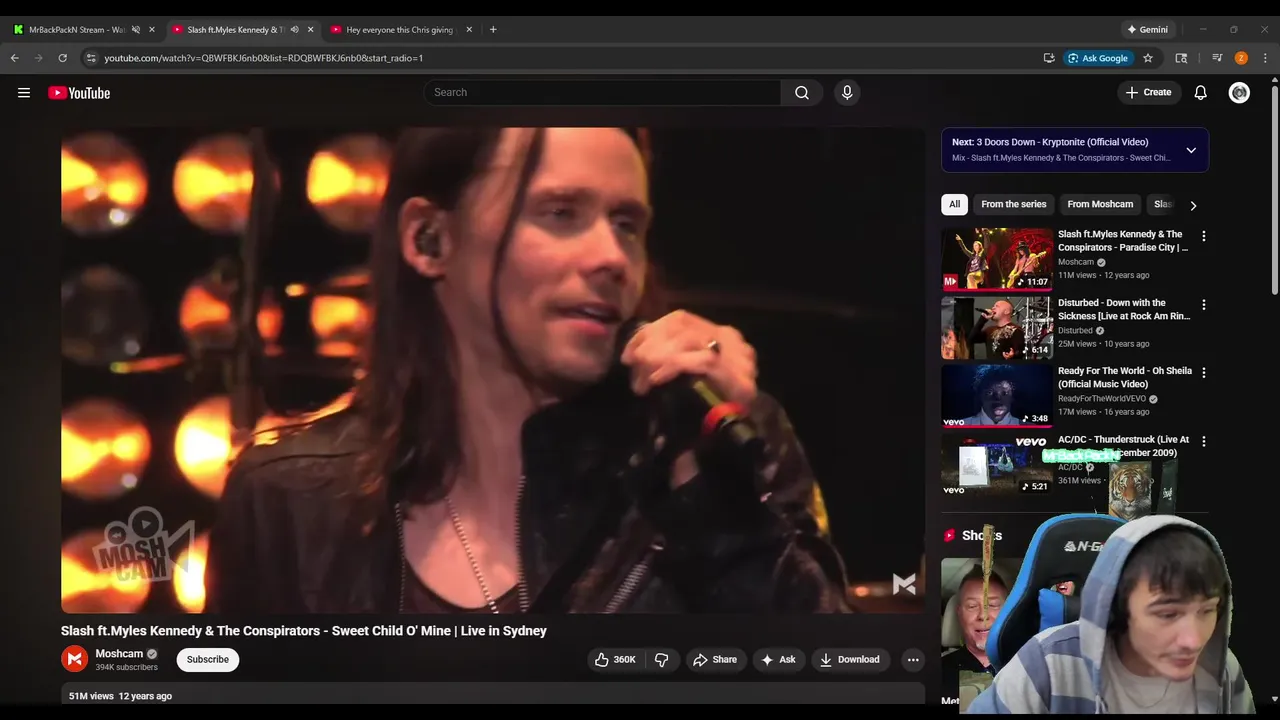Open YouTube notifications bell
The image size is (1280, 720).
coord(1200,92)
